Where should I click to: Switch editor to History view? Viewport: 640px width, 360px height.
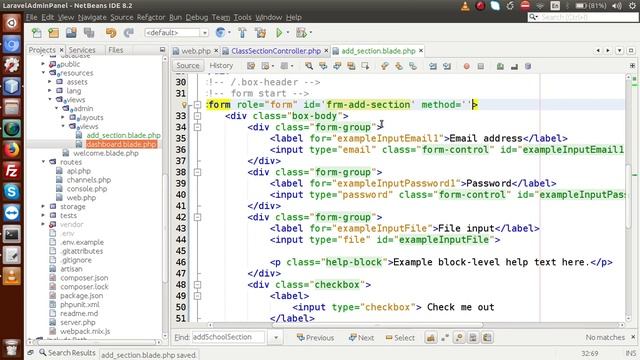(x=221, y=66)
